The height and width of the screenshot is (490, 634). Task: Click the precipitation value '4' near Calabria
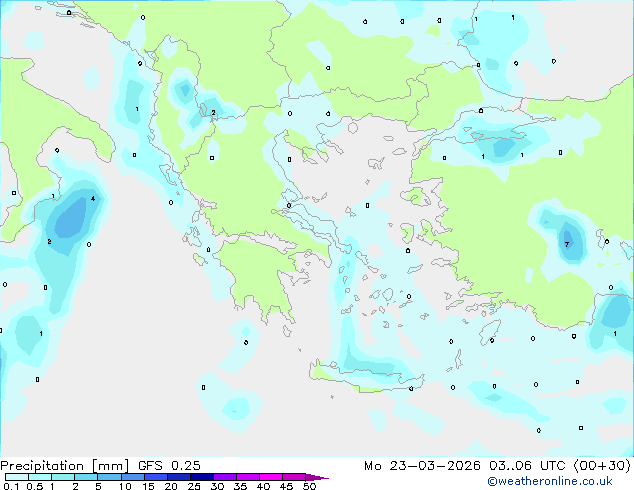(93, 199)
